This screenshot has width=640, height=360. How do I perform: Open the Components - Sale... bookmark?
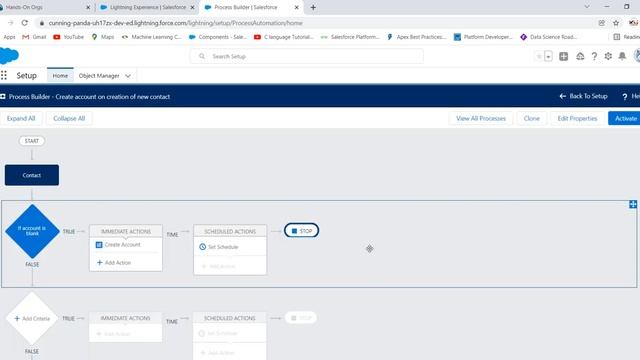218,37
